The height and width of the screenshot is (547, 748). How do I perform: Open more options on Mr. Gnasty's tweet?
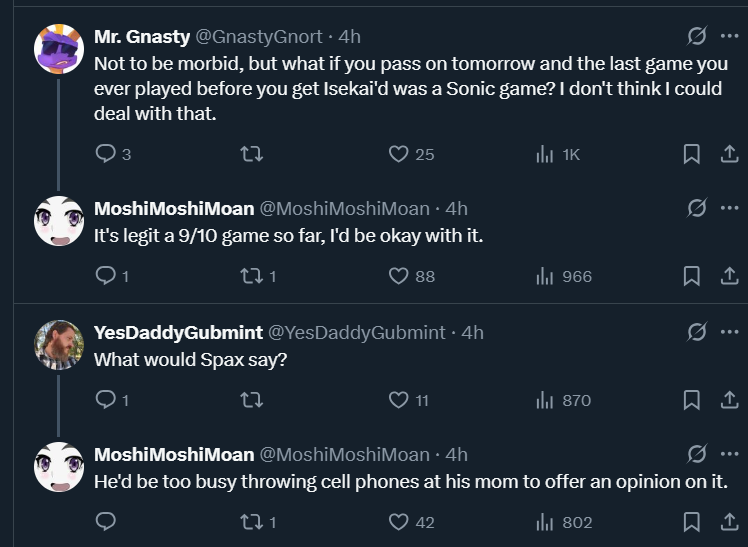tap(729, 37)
